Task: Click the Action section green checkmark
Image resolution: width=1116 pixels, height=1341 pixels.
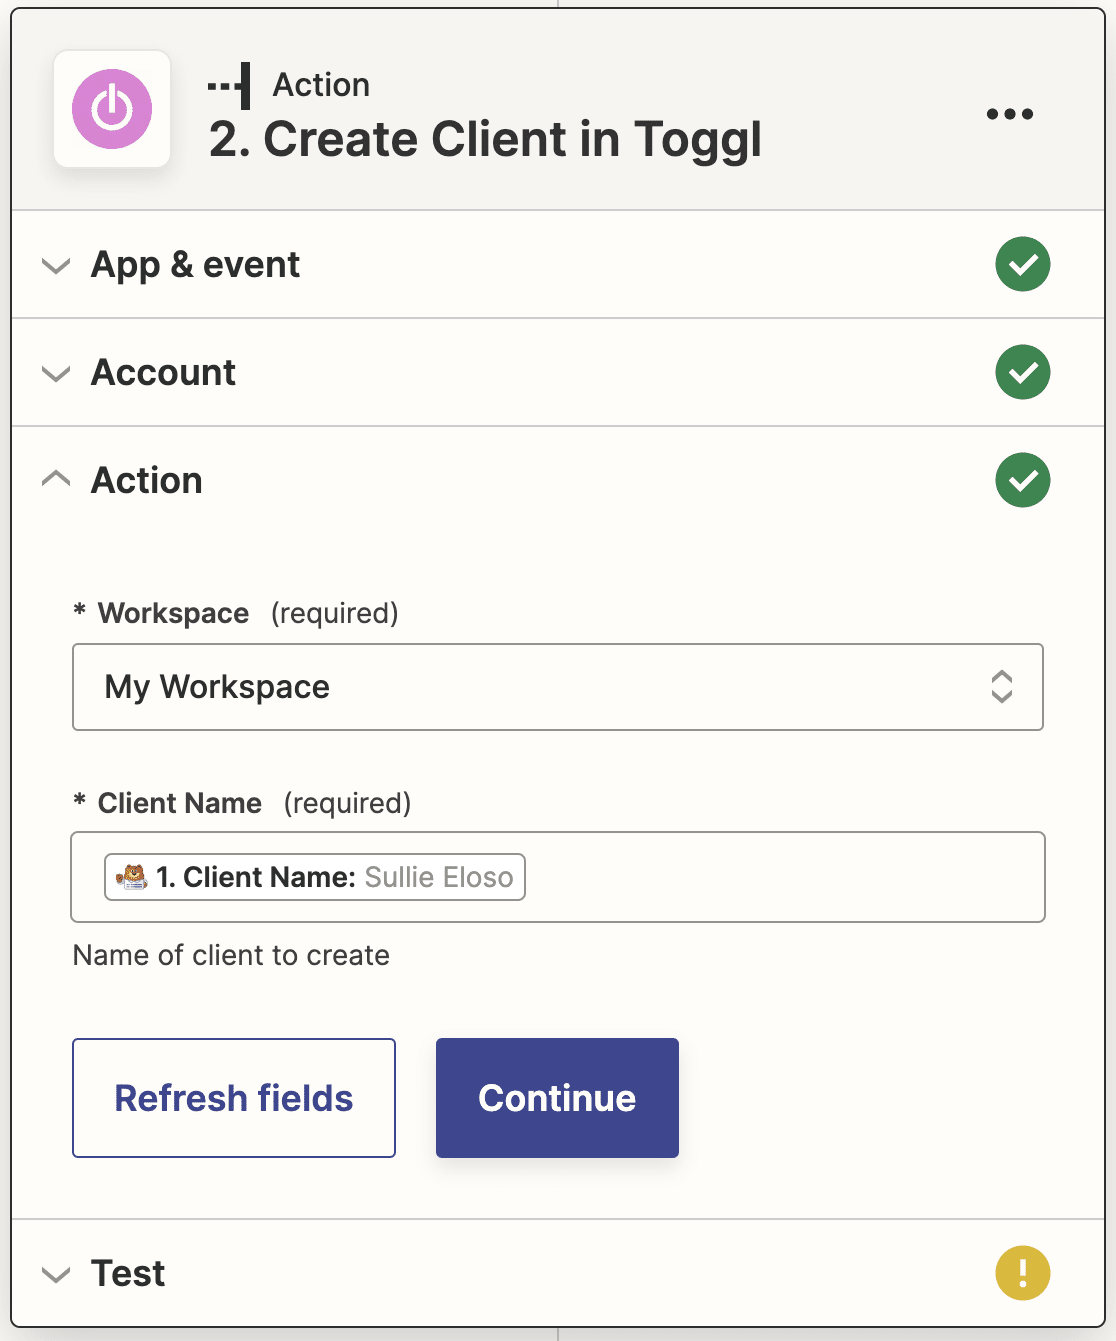Action: [1022, 480]
